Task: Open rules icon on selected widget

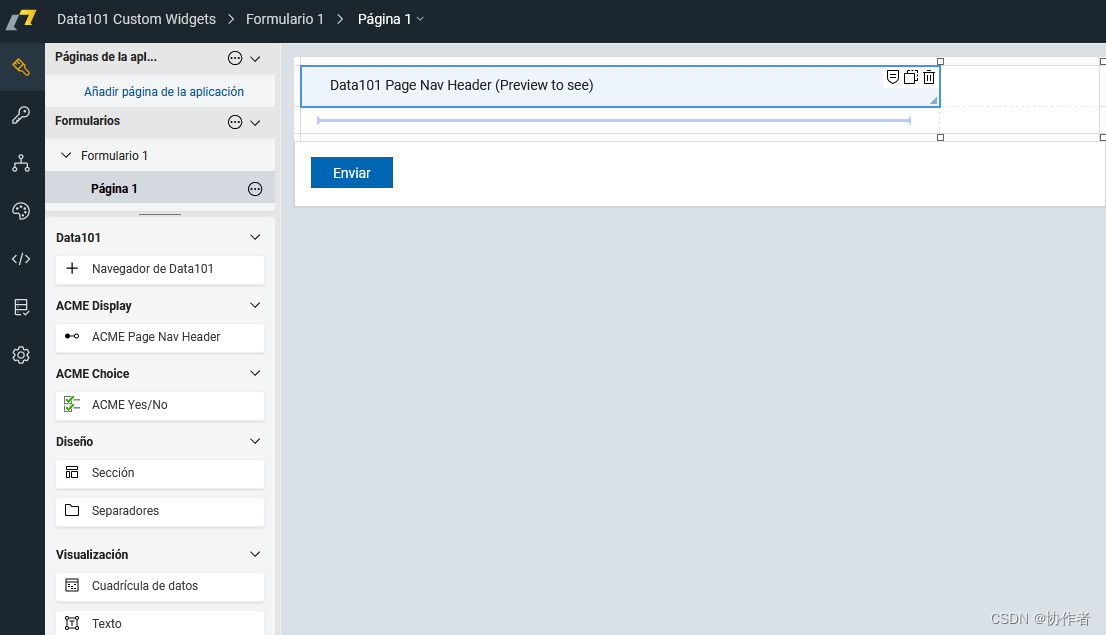Action: (893, 77)
